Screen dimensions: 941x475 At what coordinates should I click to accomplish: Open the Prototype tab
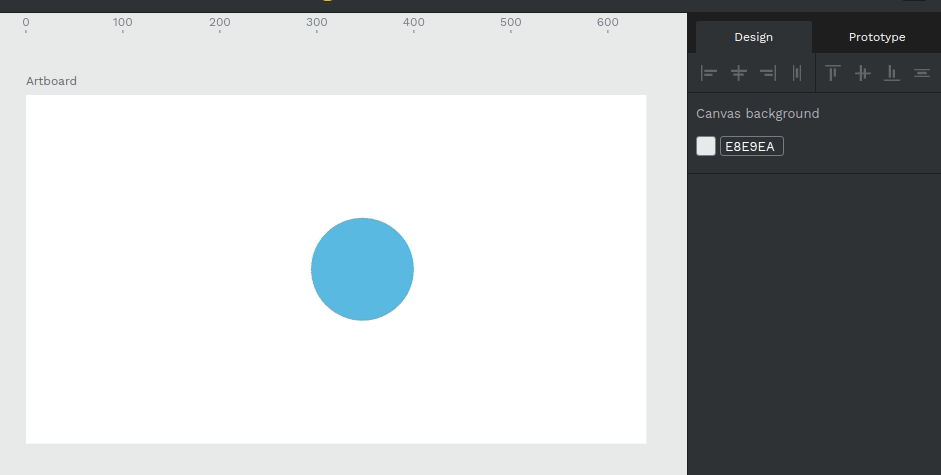876,37
